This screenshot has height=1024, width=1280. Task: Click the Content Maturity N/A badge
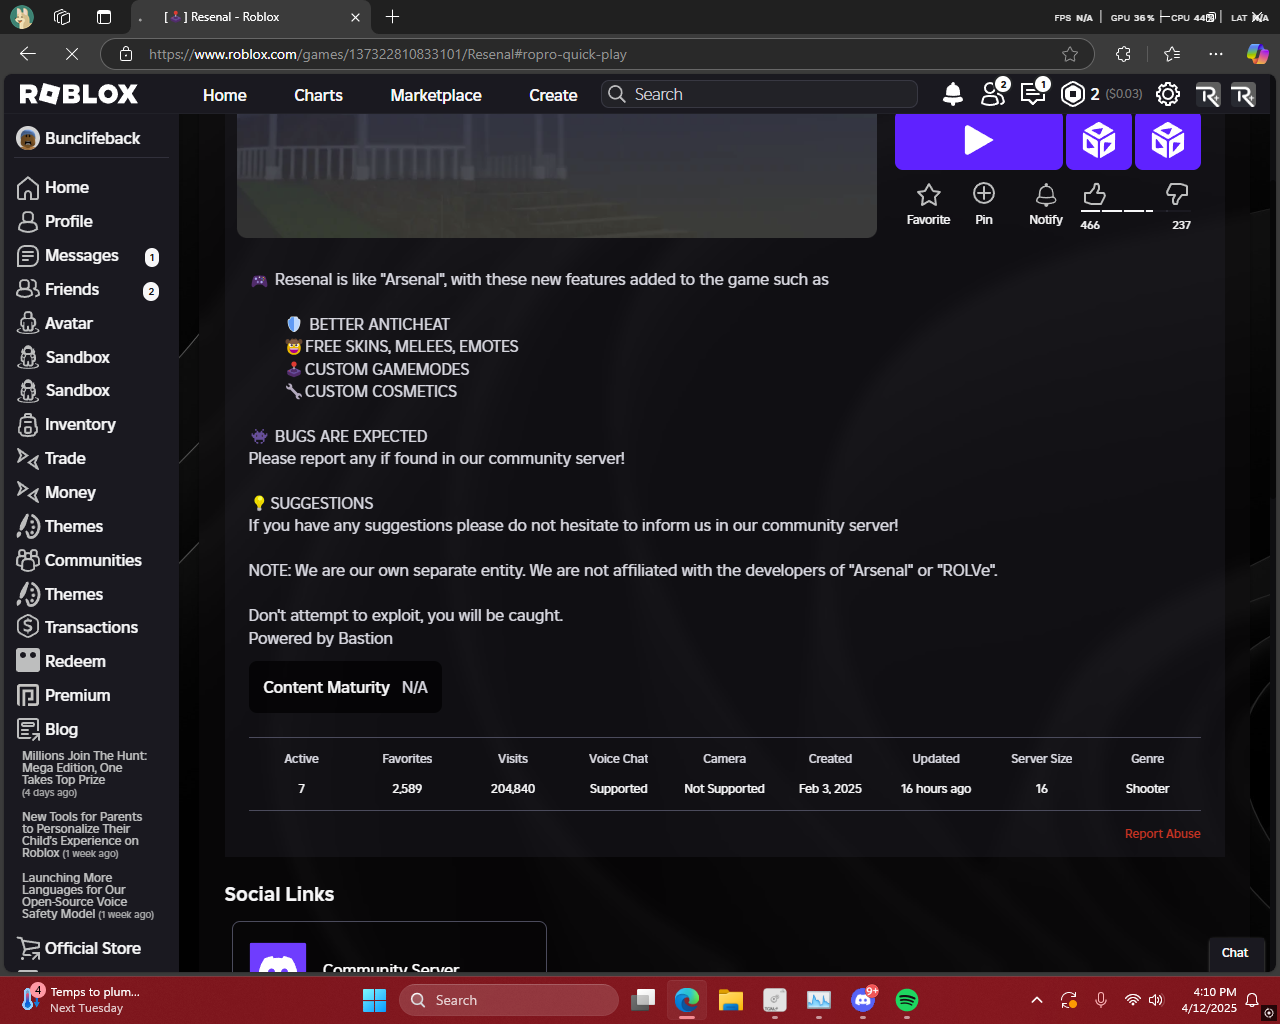pos(345,687)
